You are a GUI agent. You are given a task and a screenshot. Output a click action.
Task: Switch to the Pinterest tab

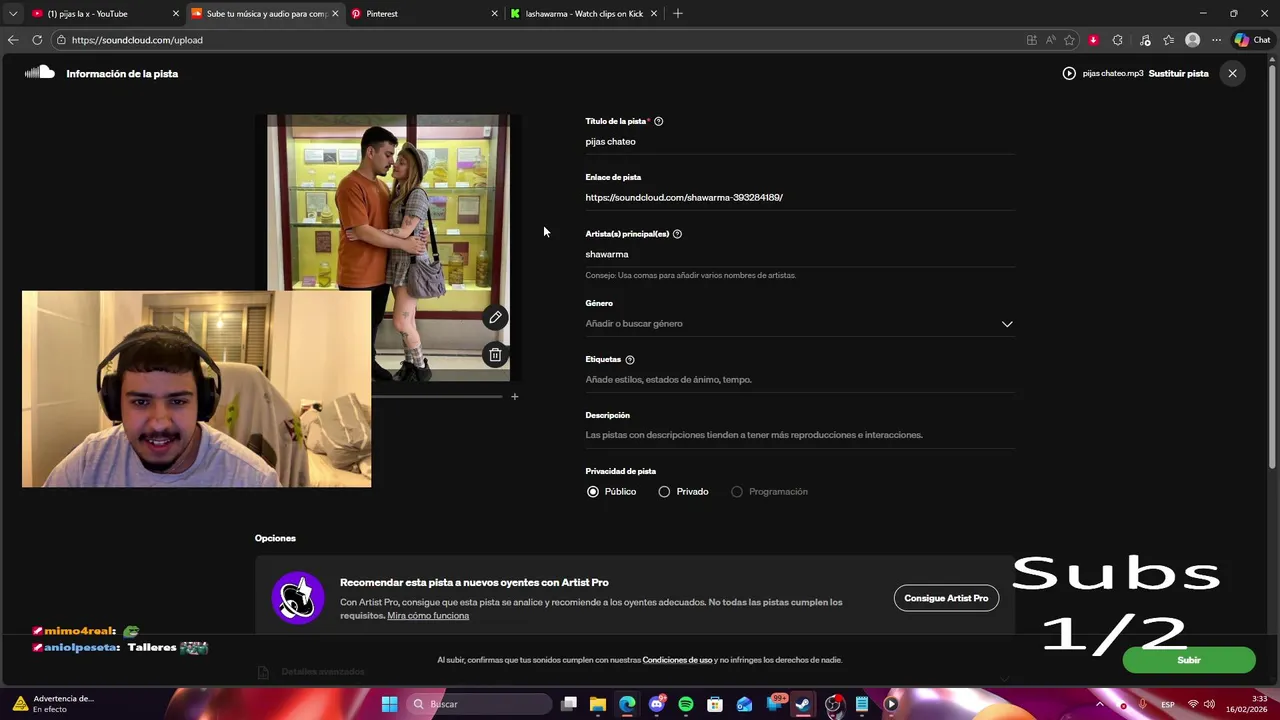click(425, 14)
